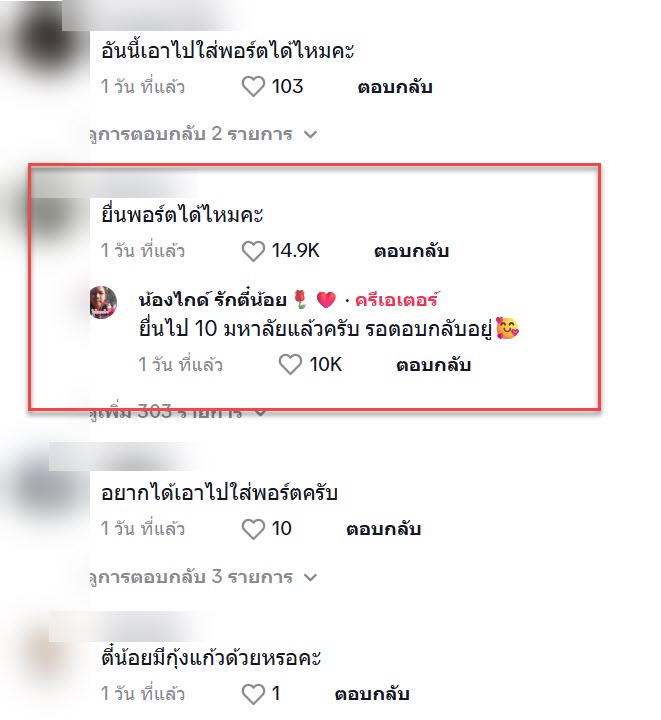Open the creator's profile picture
661x720 pixels.
click(x=103, y=302)
